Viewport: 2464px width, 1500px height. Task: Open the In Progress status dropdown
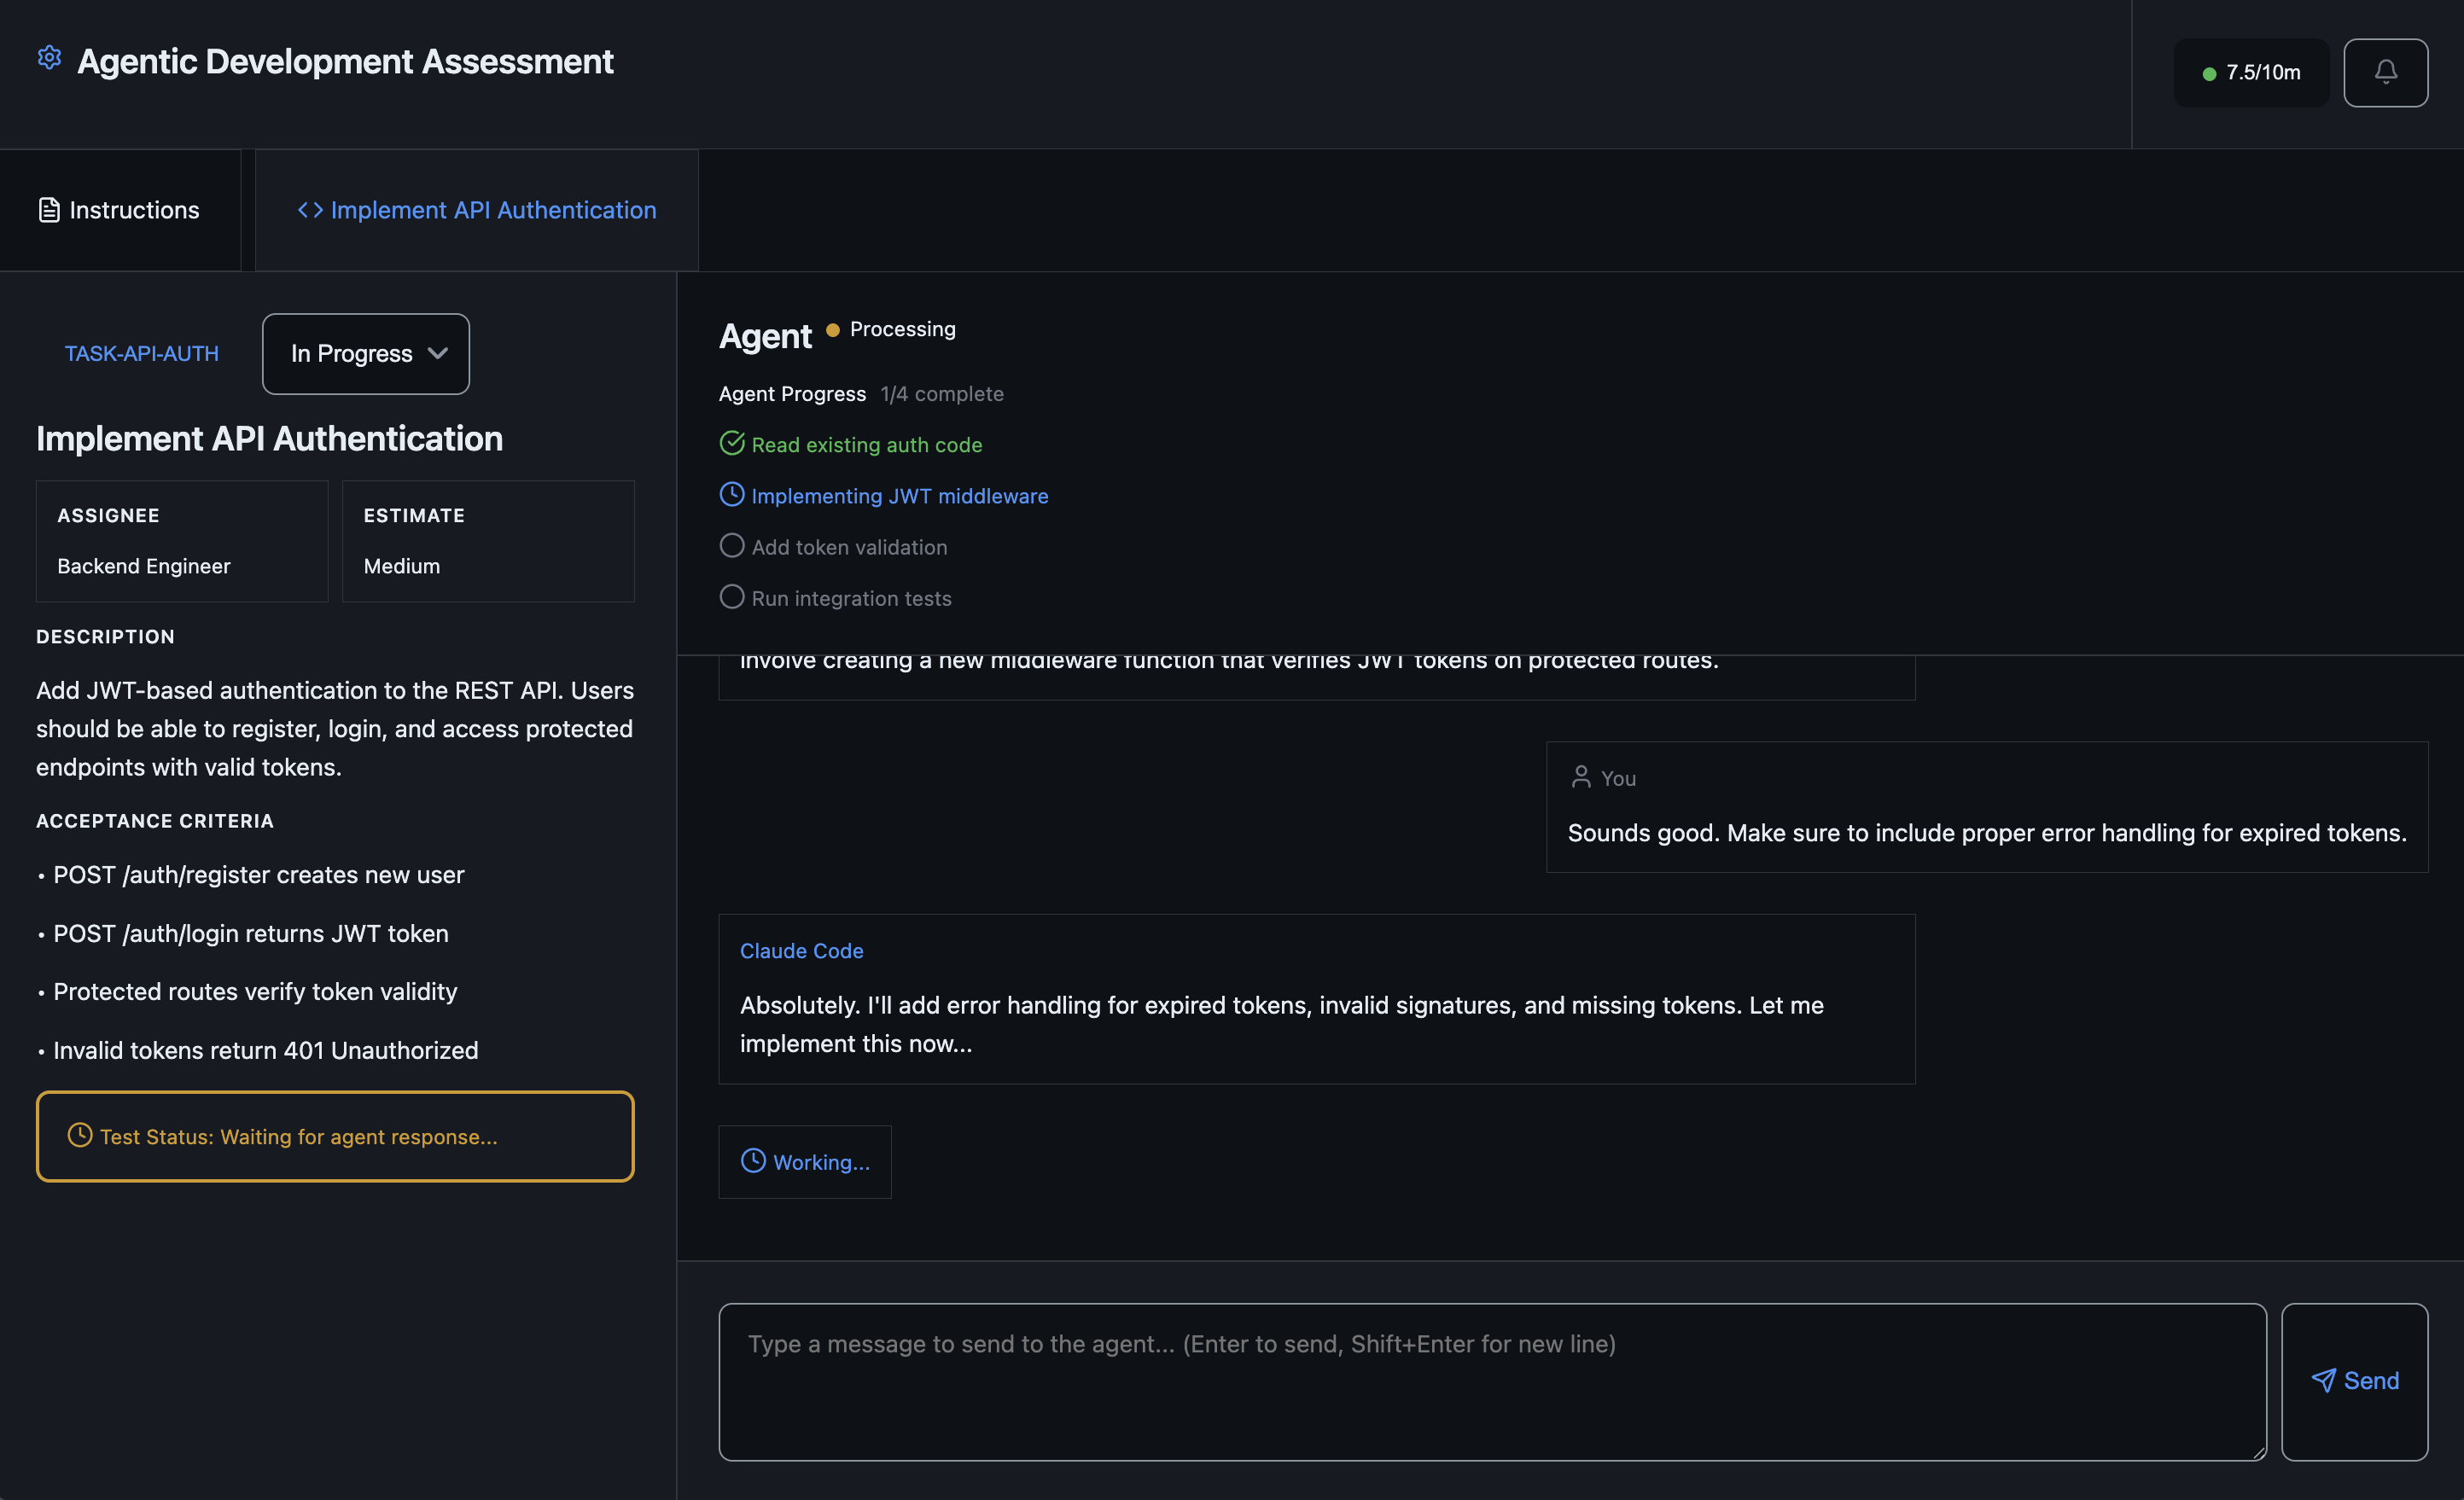pos(365,353)
